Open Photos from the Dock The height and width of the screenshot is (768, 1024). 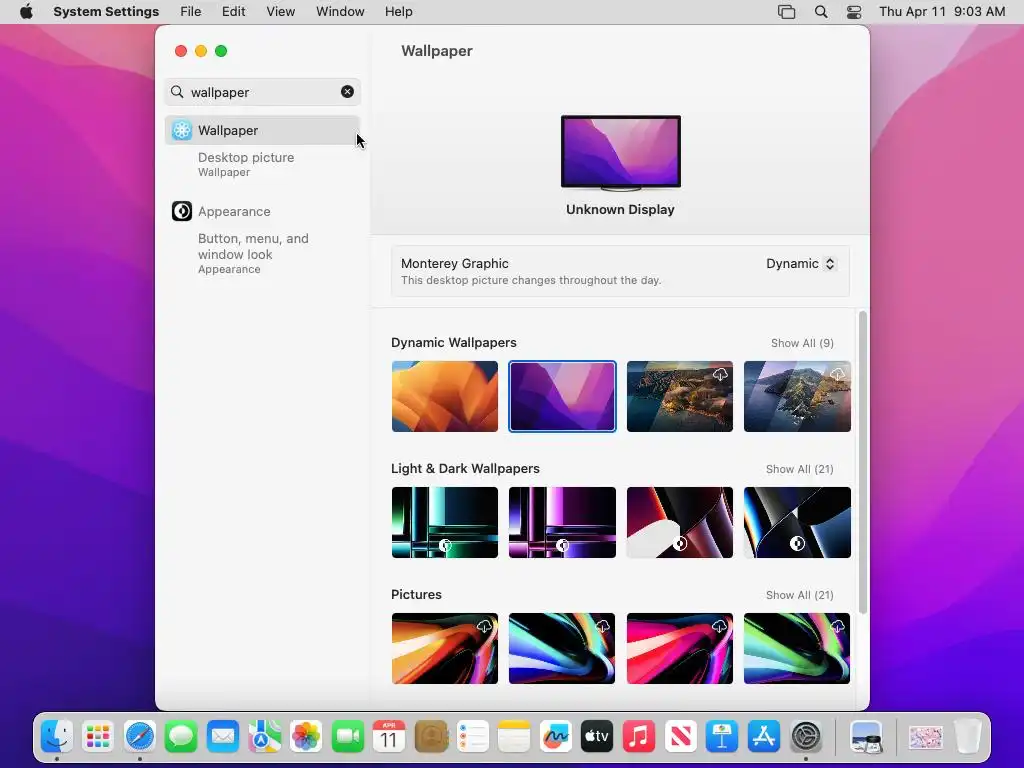tap(306, 737)
